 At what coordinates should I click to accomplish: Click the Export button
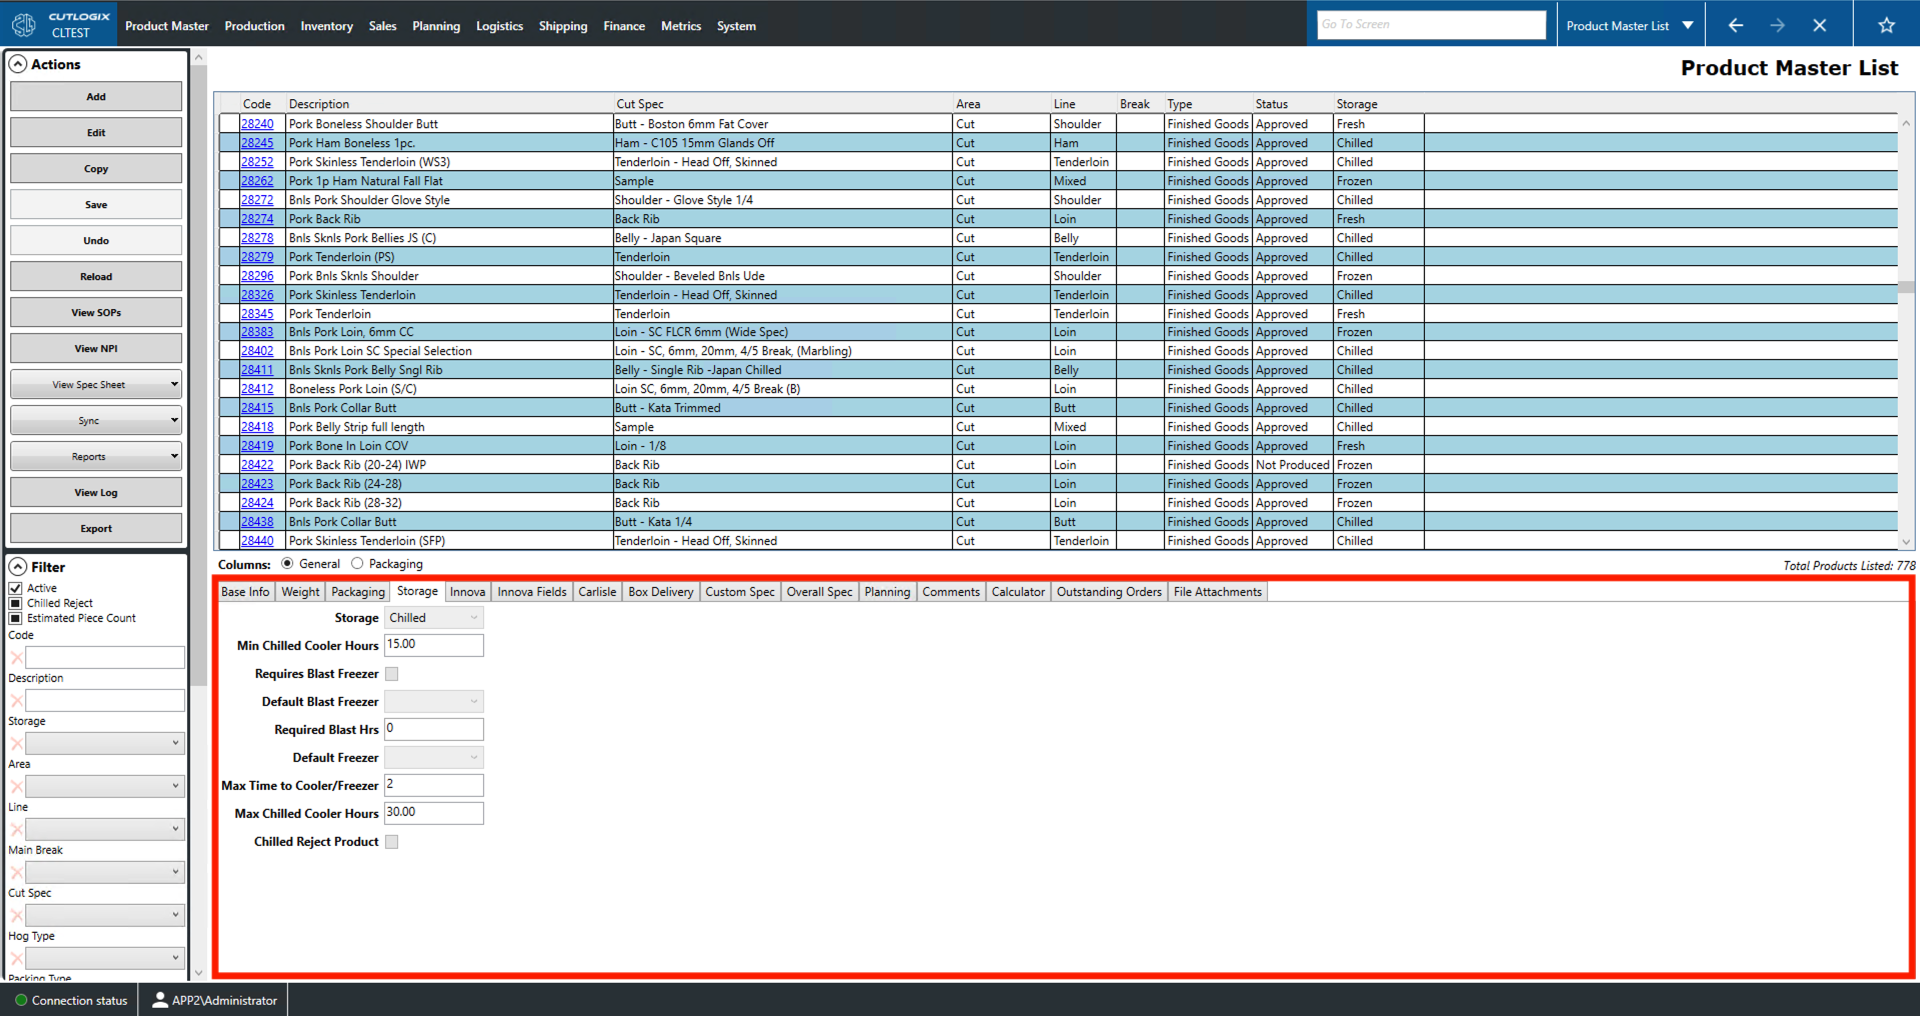[95, 527]
